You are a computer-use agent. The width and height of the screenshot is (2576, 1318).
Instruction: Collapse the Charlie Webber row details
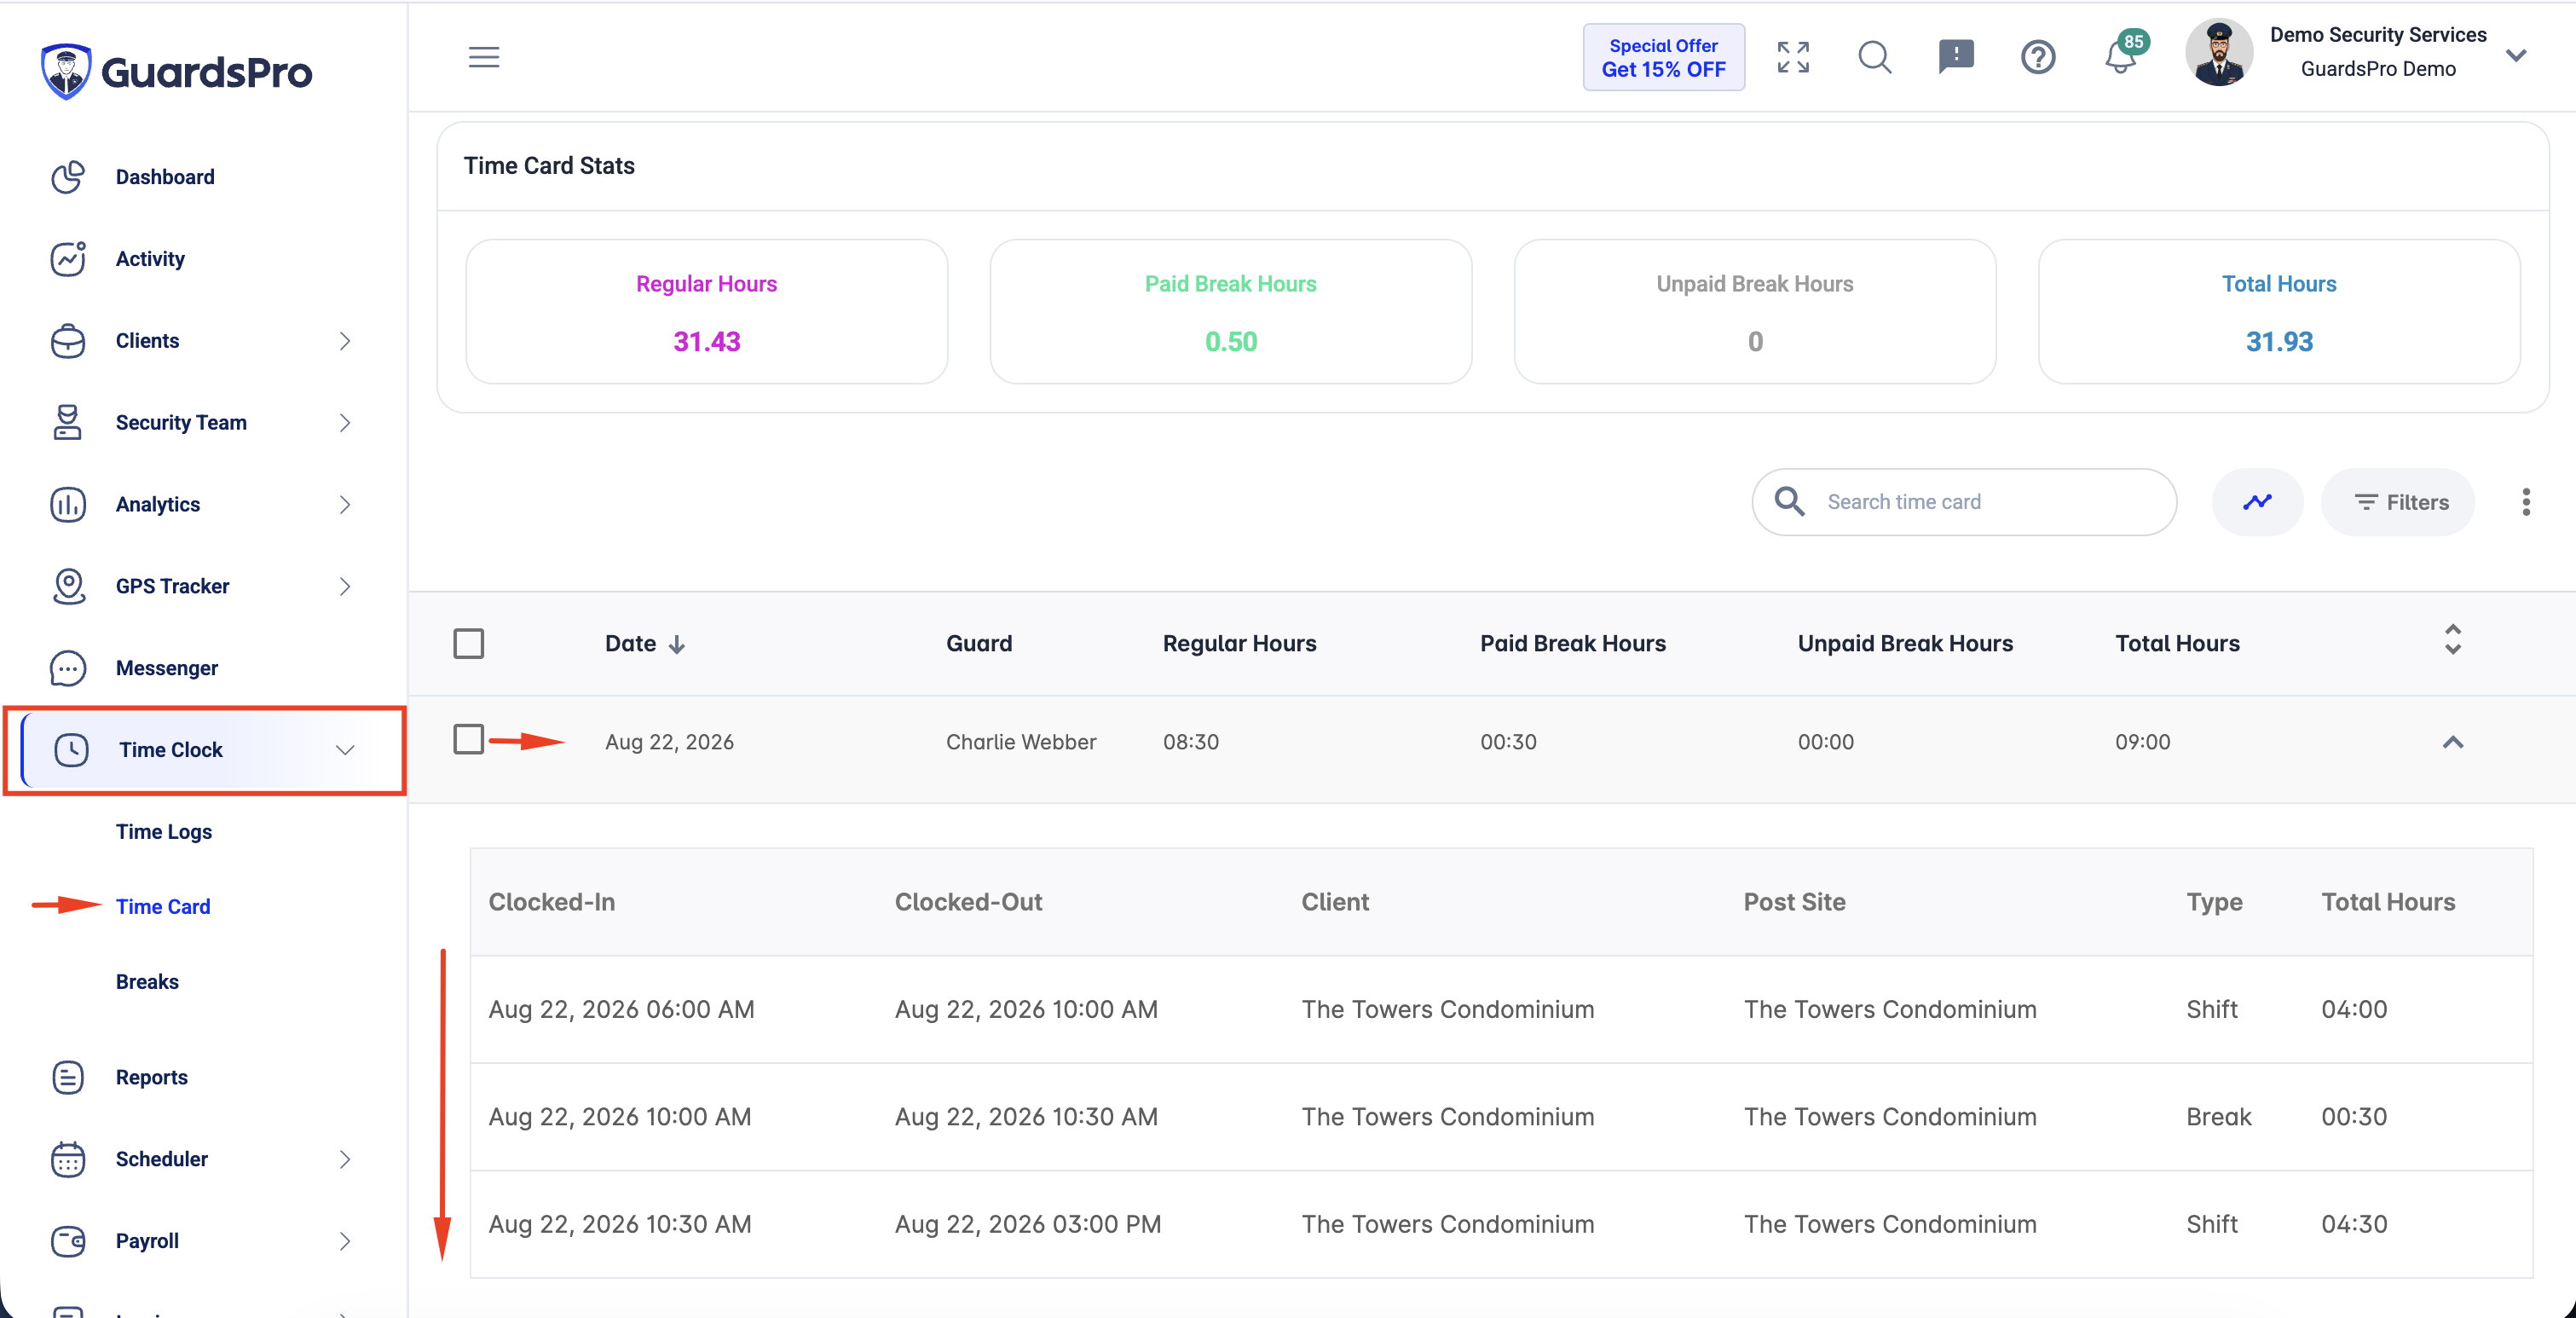pos(2453,742)
